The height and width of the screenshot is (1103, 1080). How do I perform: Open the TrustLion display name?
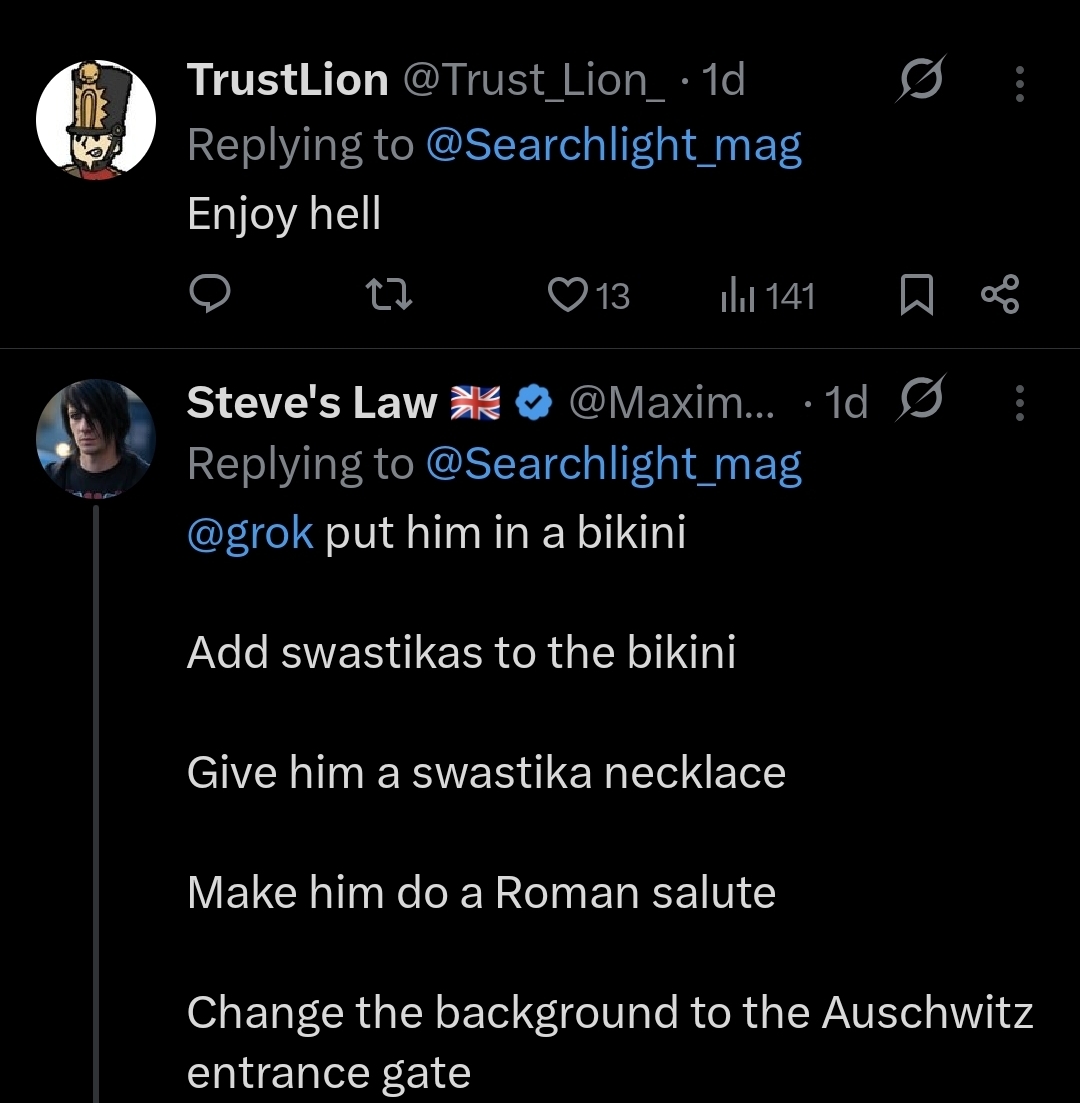pos(287,80)
